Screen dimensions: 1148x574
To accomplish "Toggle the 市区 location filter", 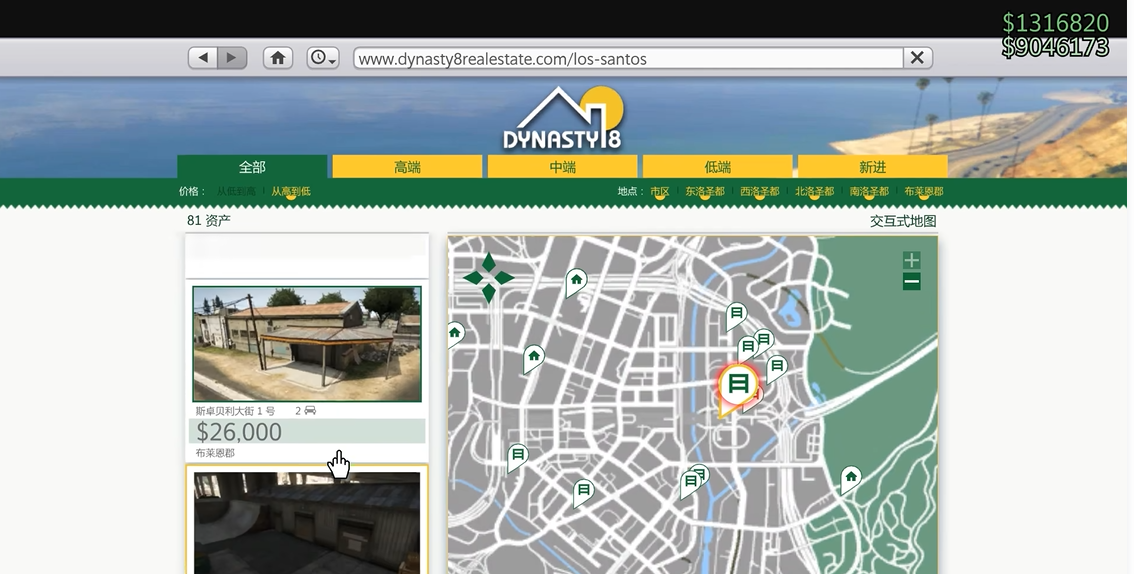I will click(x=660, y=191).
